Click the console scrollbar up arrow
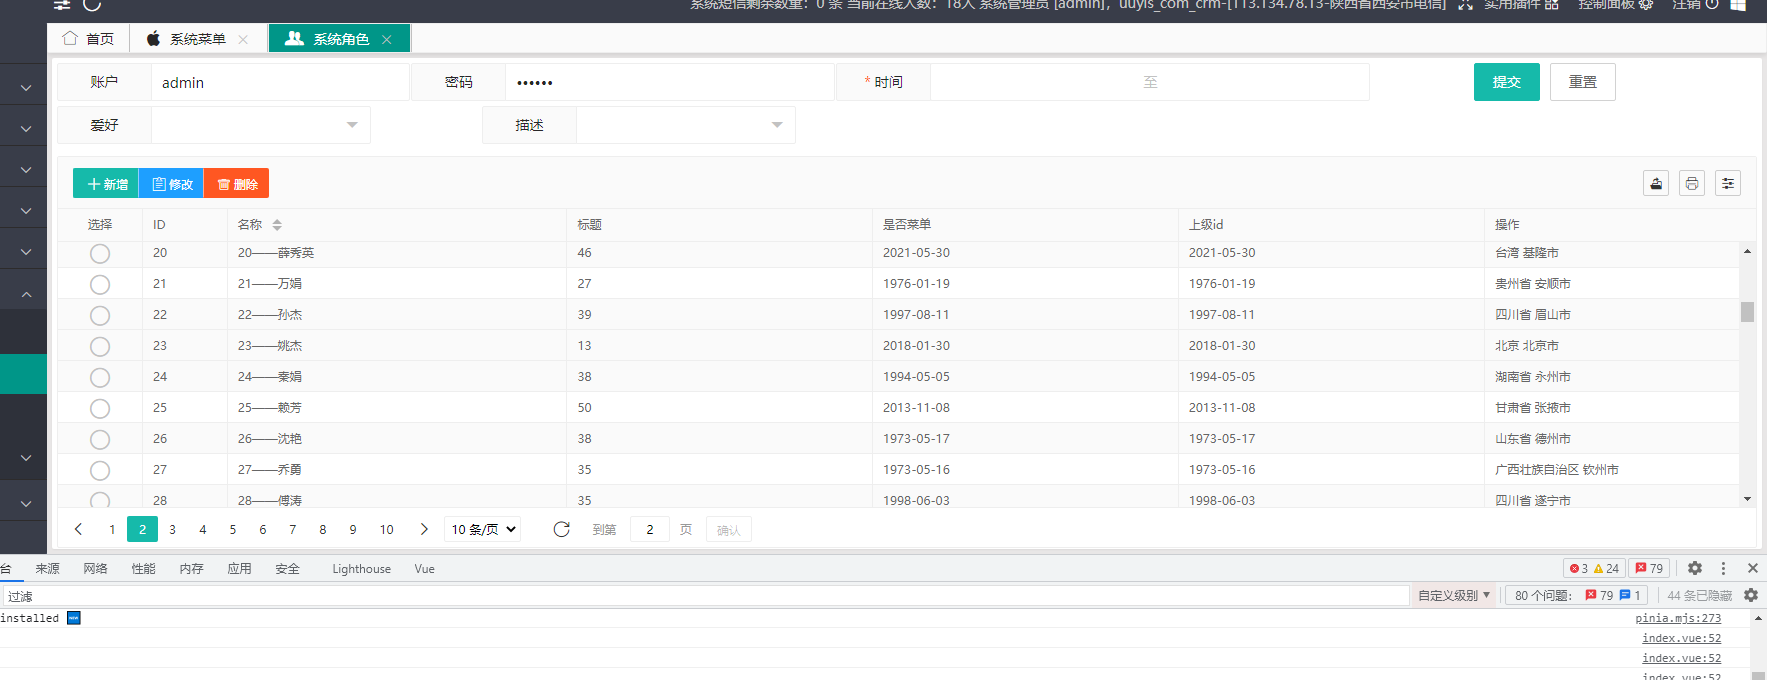 pos(1758,618)
